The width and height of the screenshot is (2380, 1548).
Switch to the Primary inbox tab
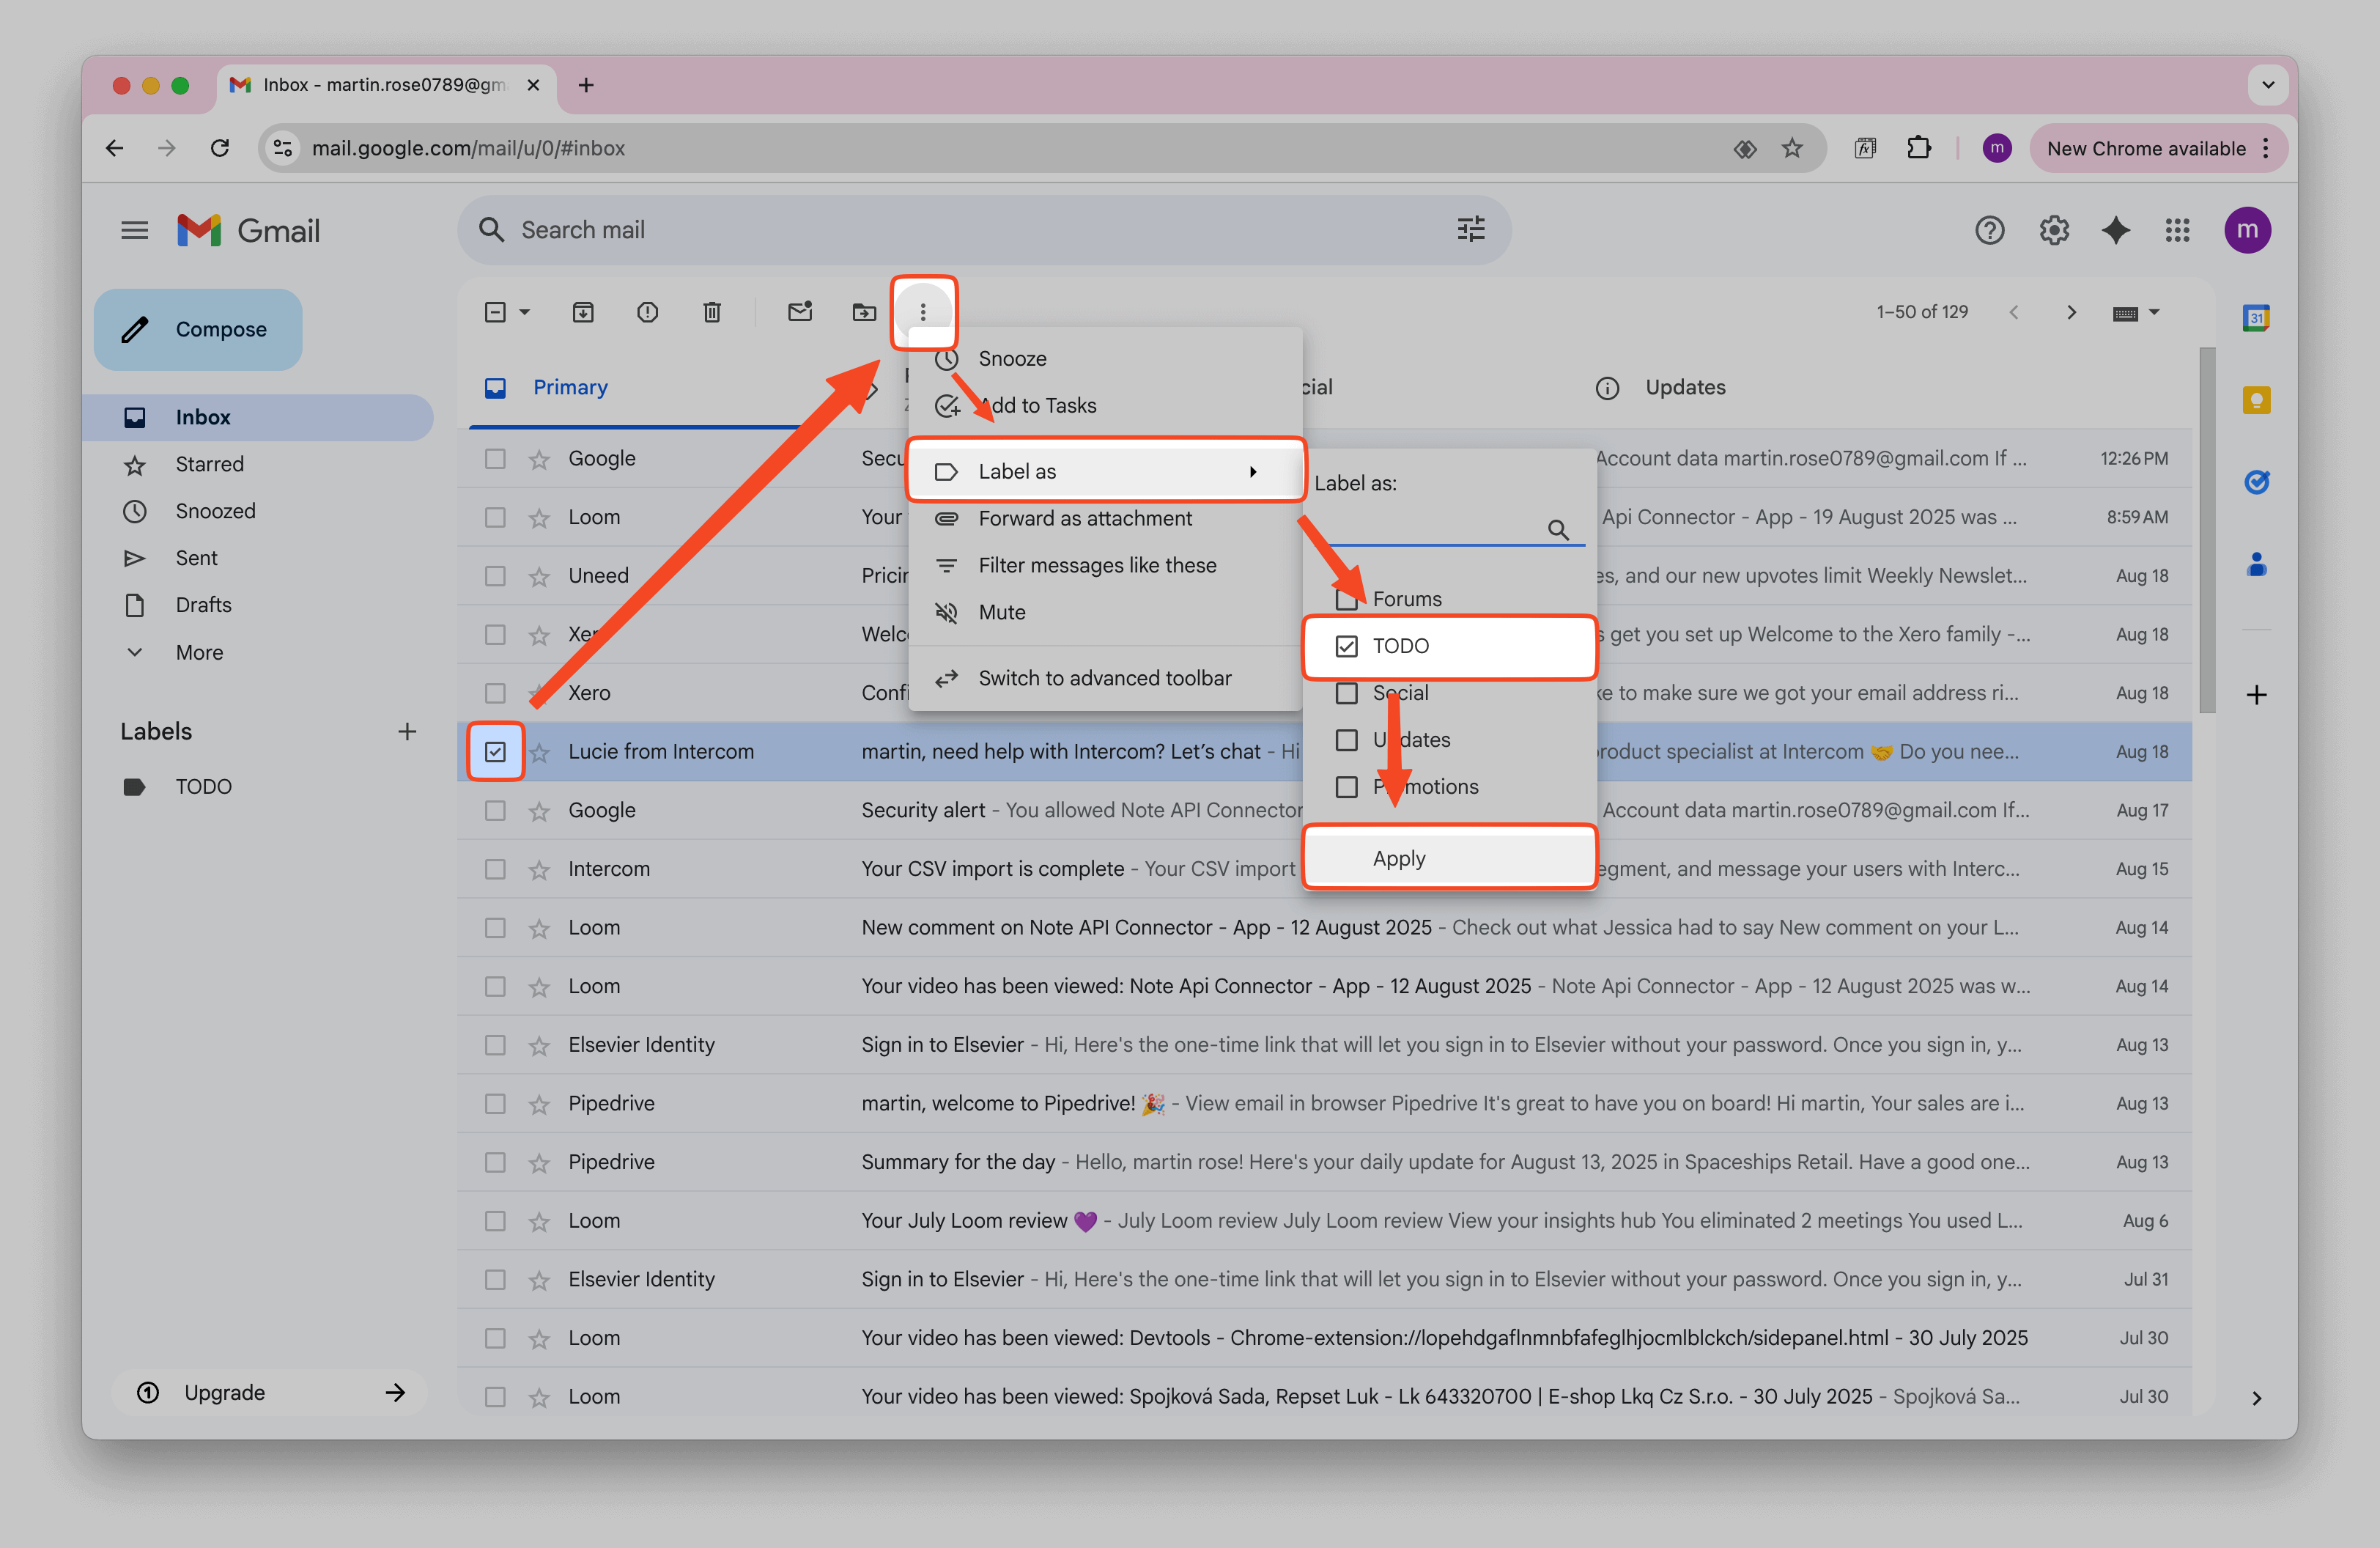[569, 388]
